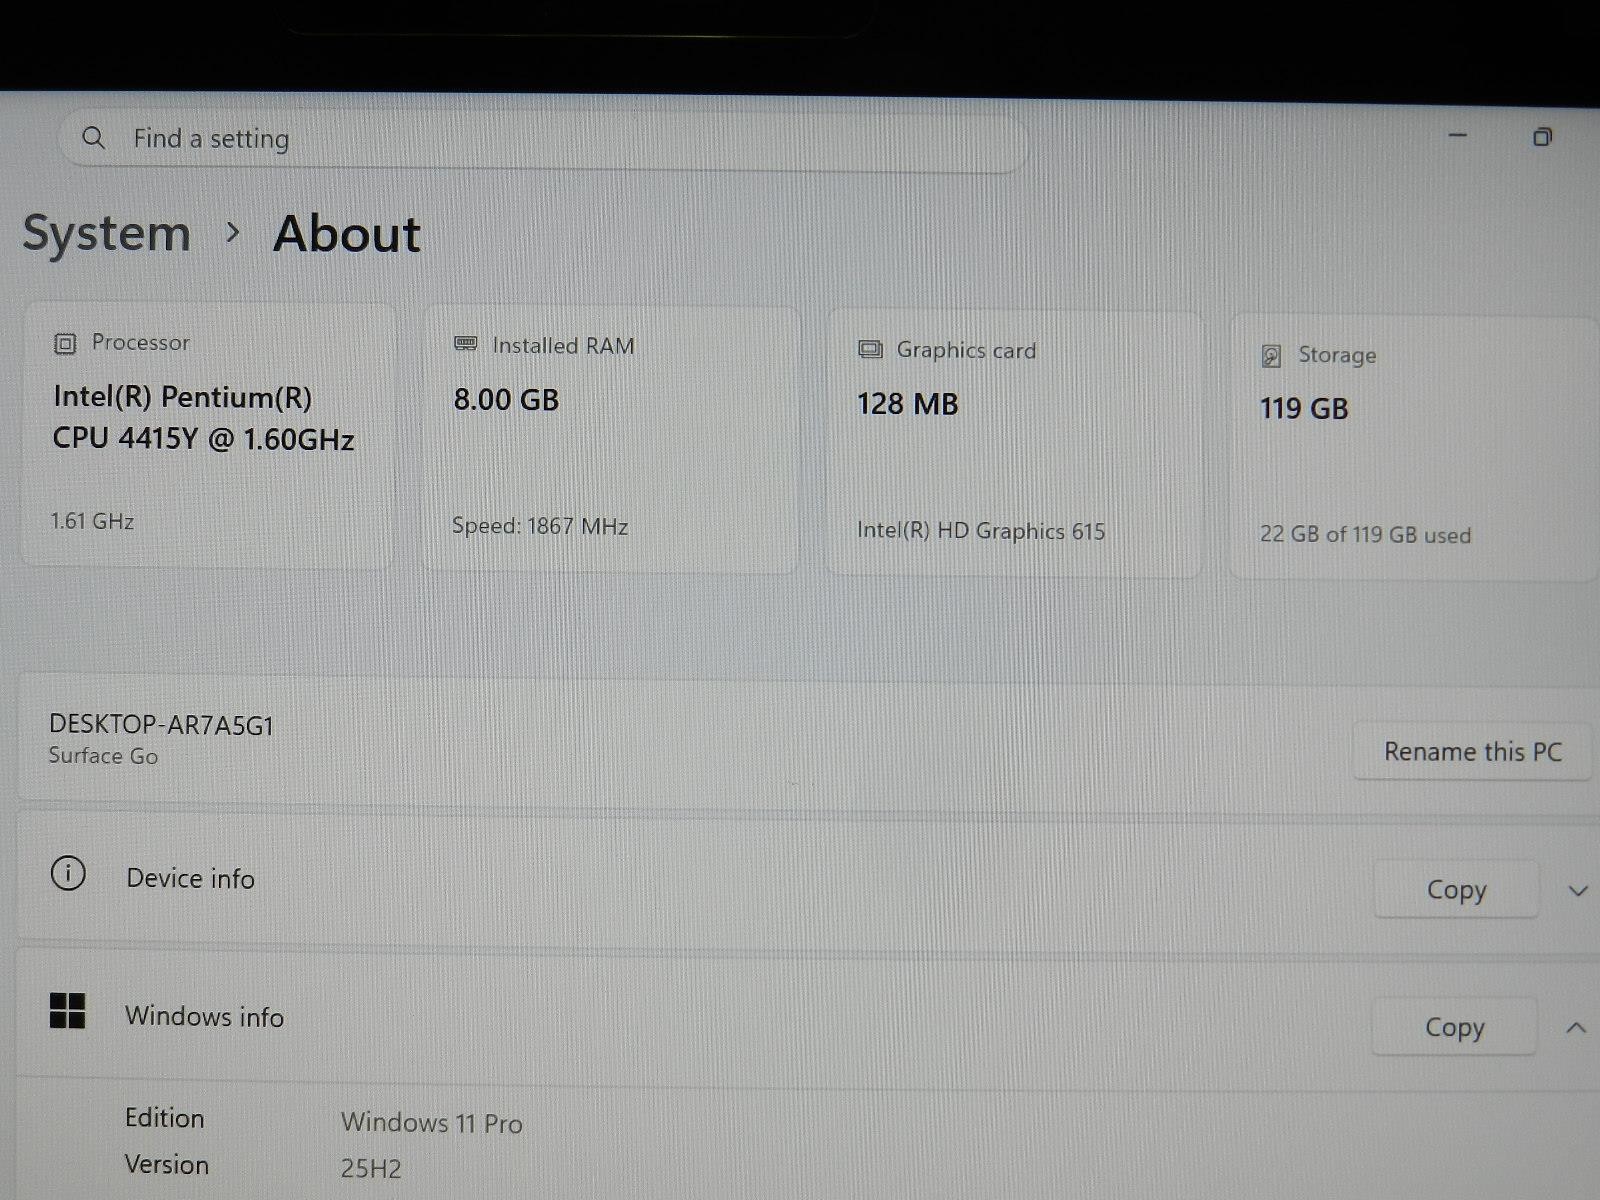Click the 25H2 version value
The image size is (1600, 1200).
click(370, 1168)
